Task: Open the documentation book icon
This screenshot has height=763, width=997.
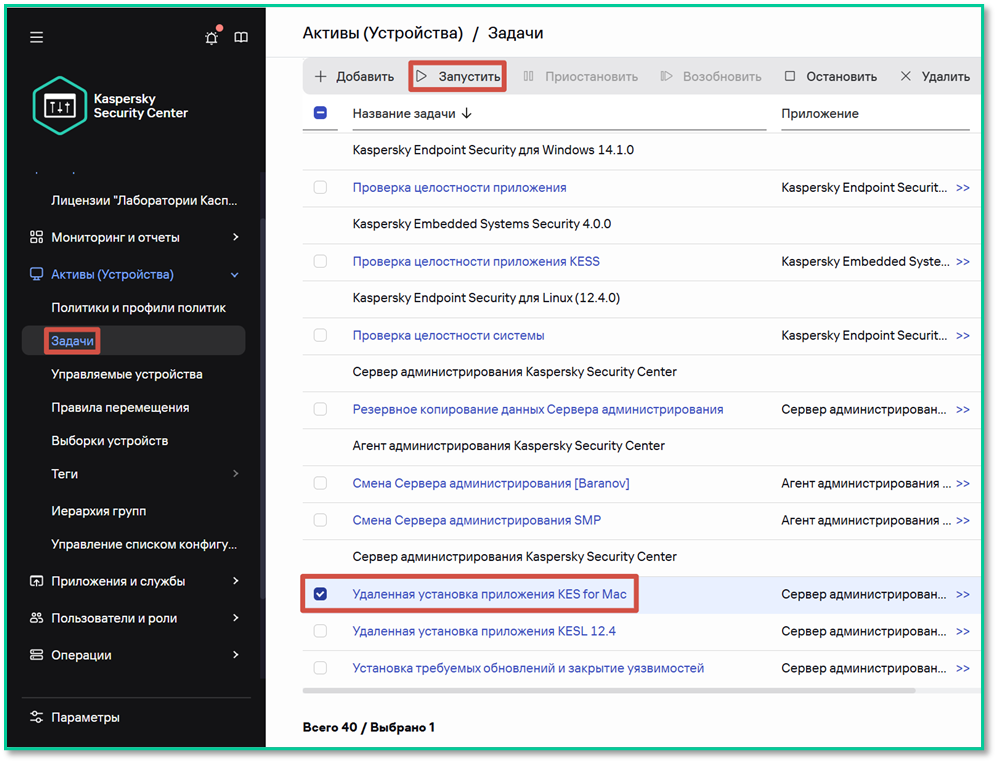Action: click(x=241, y=38)
